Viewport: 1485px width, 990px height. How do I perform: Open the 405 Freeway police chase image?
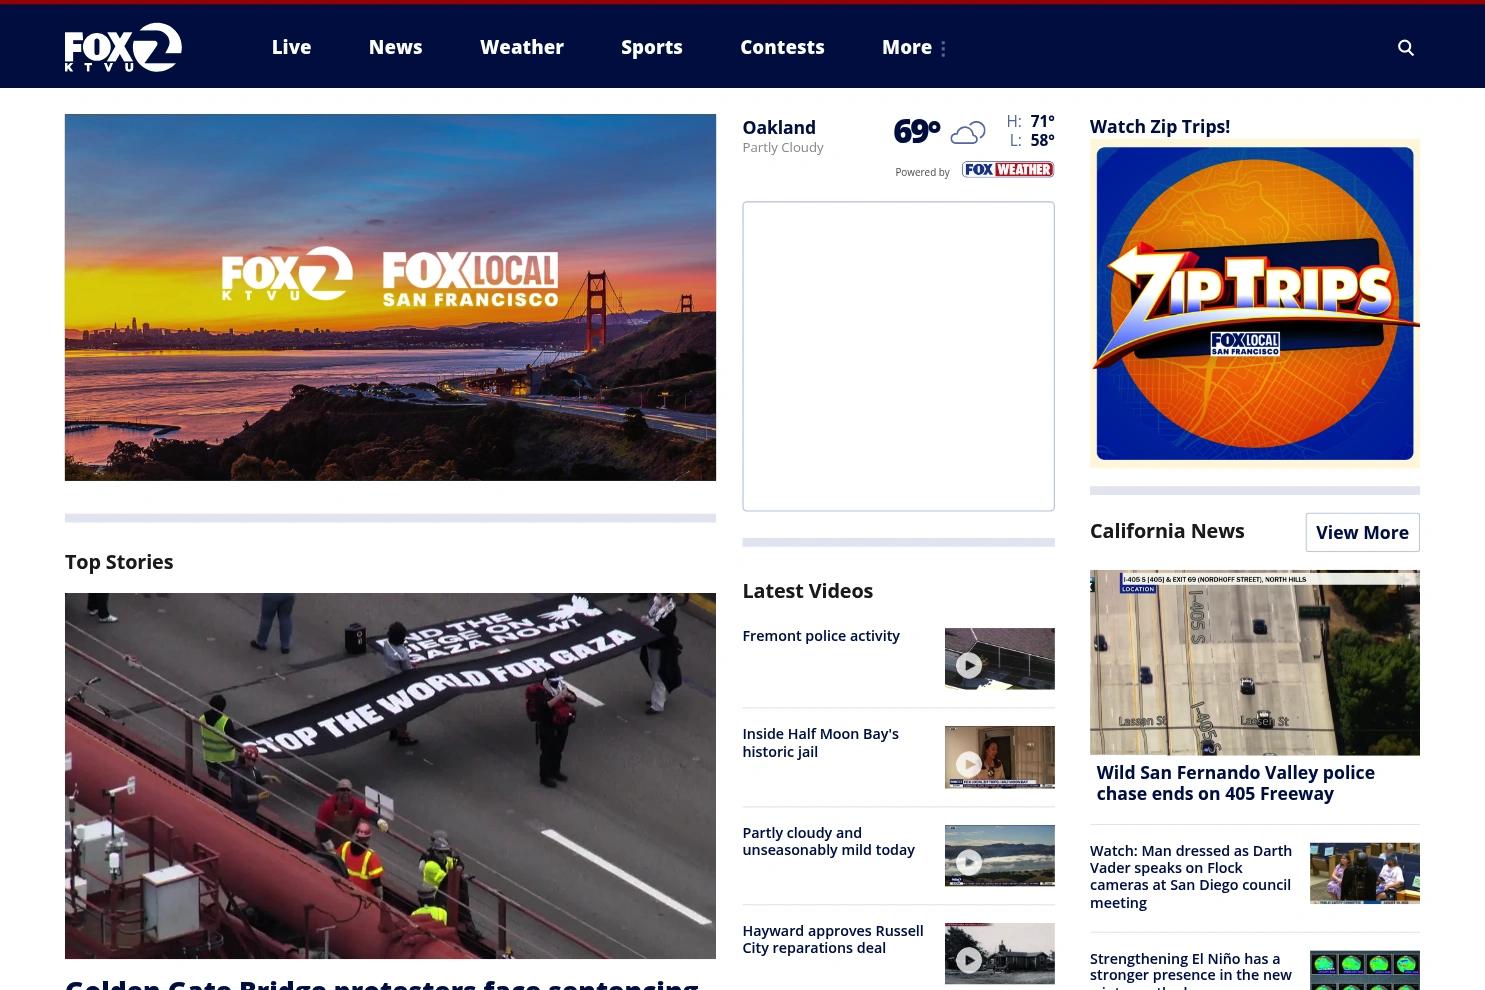coord(1255,662)
